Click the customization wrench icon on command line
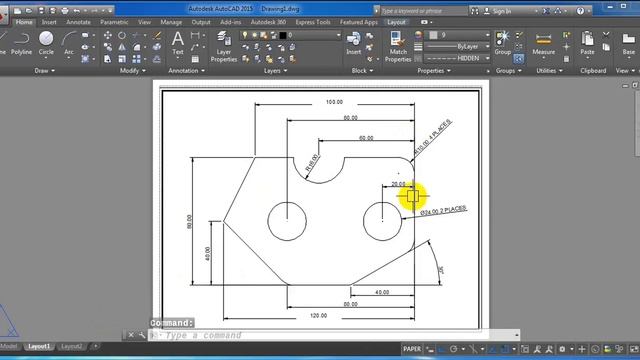The width and height of the screenshot is (640, 360). 142,335
